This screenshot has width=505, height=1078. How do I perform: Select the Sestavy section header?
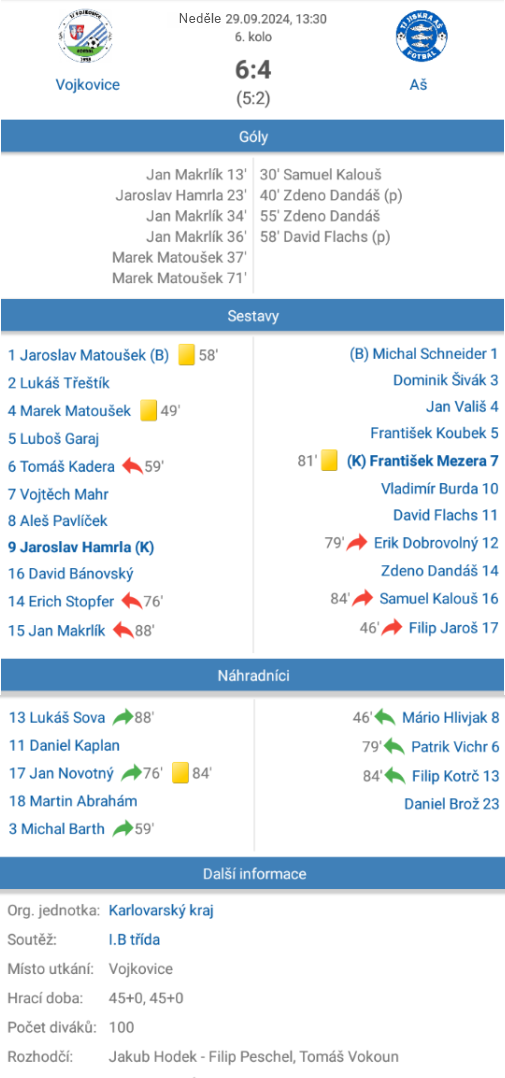(252, 316)
